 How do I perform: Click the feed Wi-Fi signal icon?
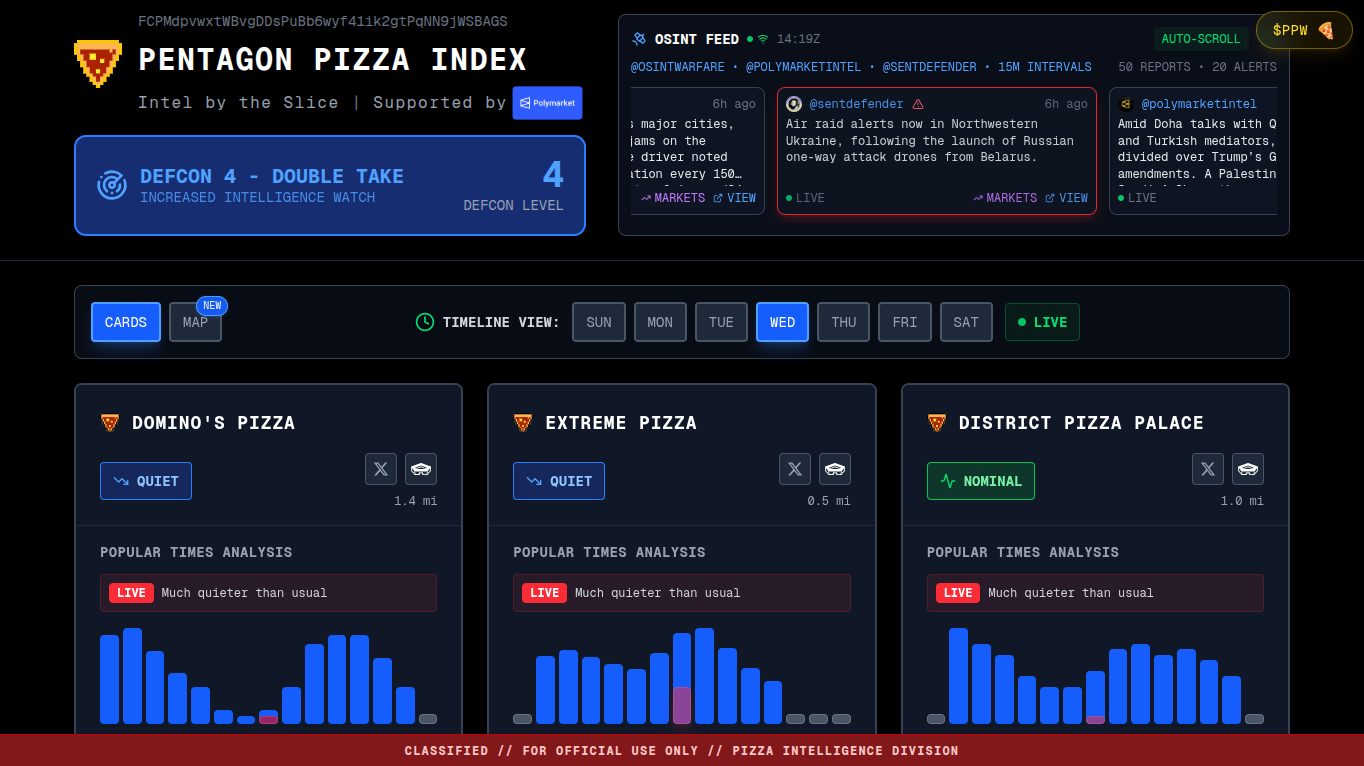pyautogui.click(x=763, y=39)
